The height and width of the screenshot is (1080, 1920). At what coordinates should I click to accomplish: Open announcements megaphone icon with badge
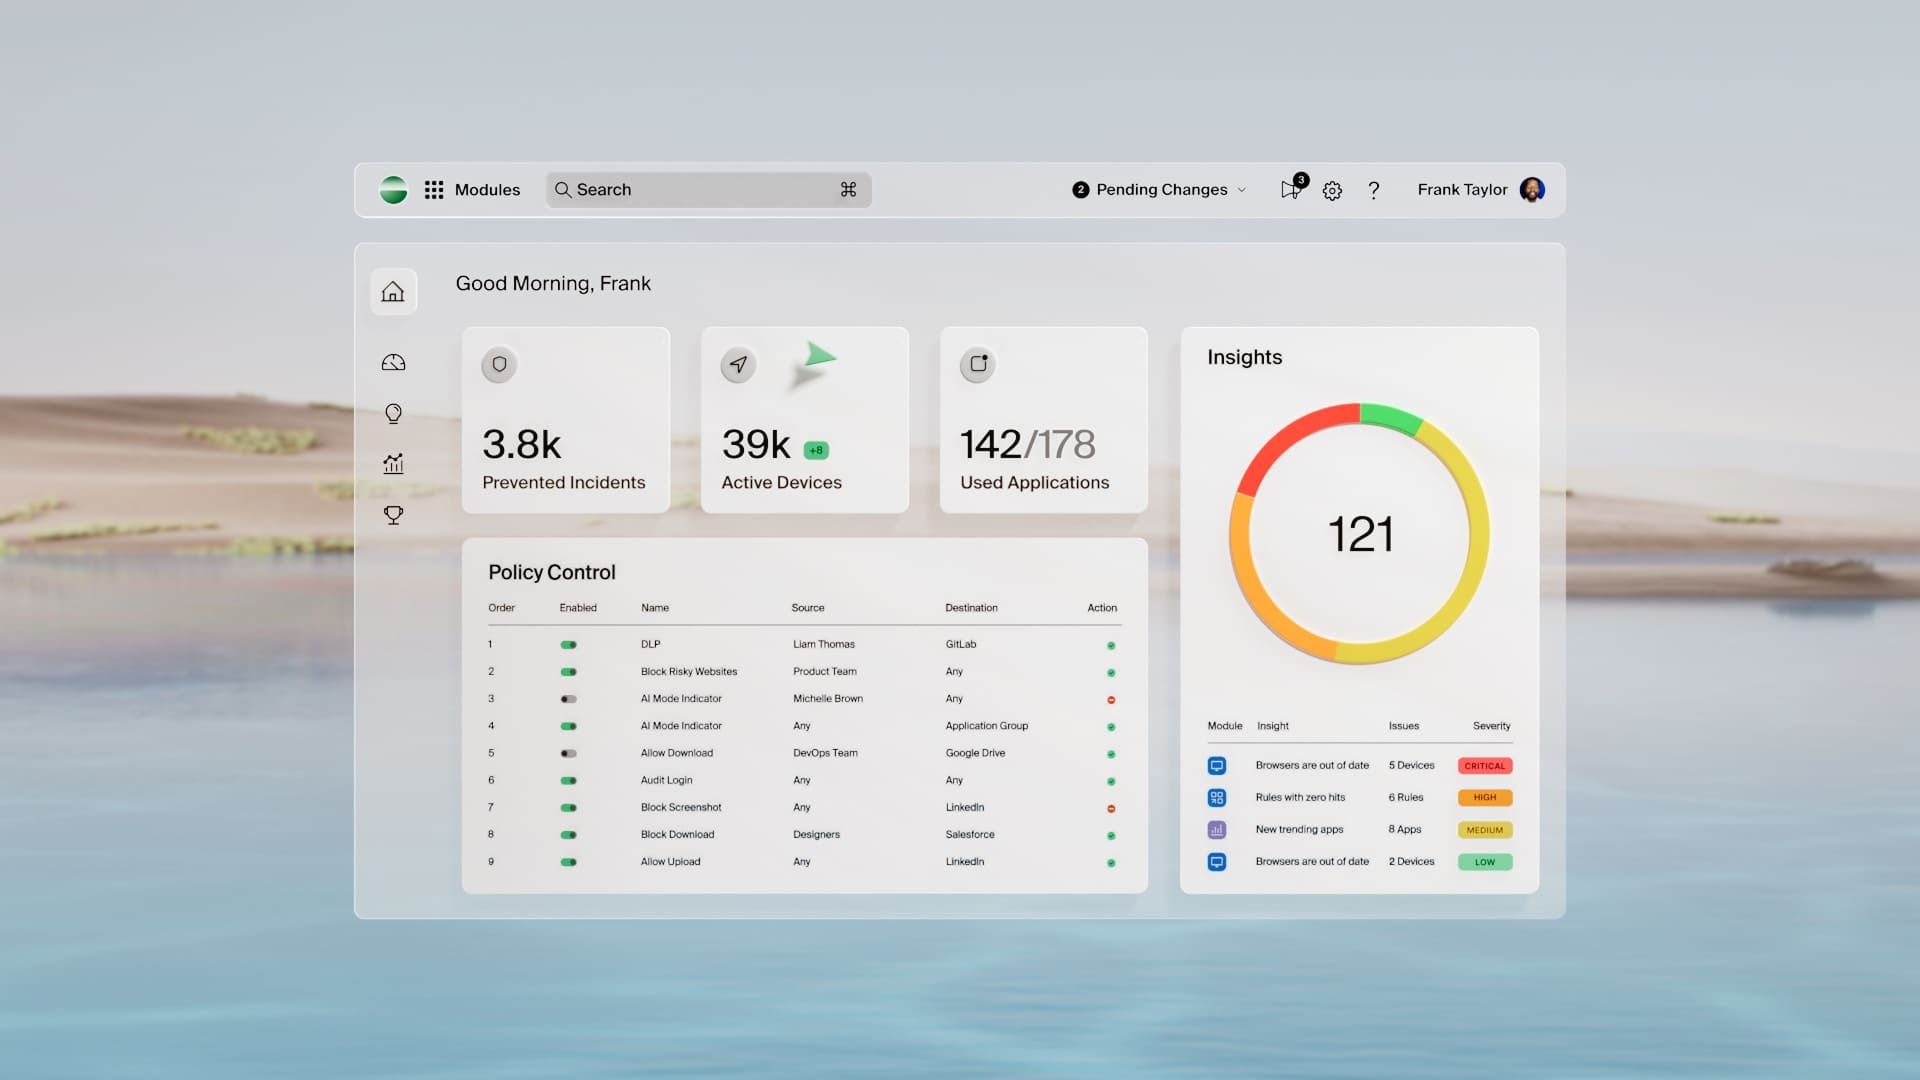(x=1291, y=189)
